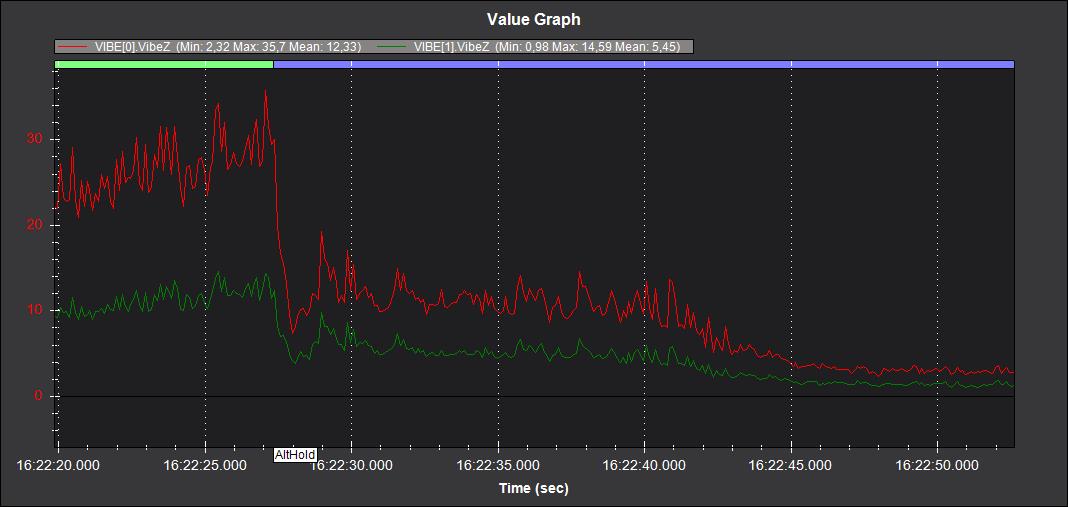Click the 16:22:40.000 time axis label
1068x507 pixels.
pos(644,465)
